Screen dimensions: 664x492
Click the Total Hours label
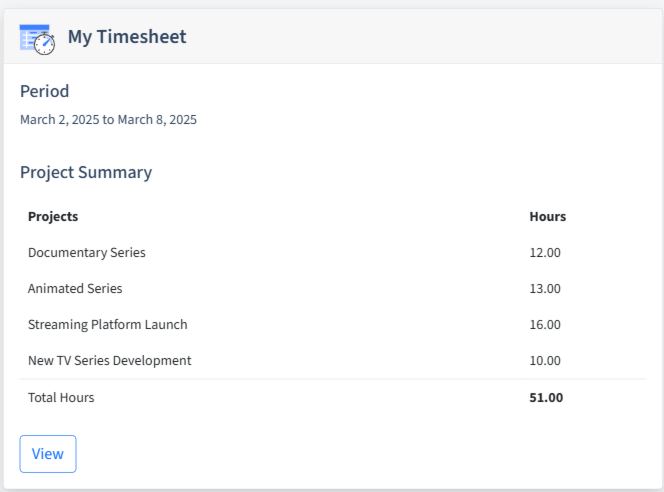coord(61,398)
